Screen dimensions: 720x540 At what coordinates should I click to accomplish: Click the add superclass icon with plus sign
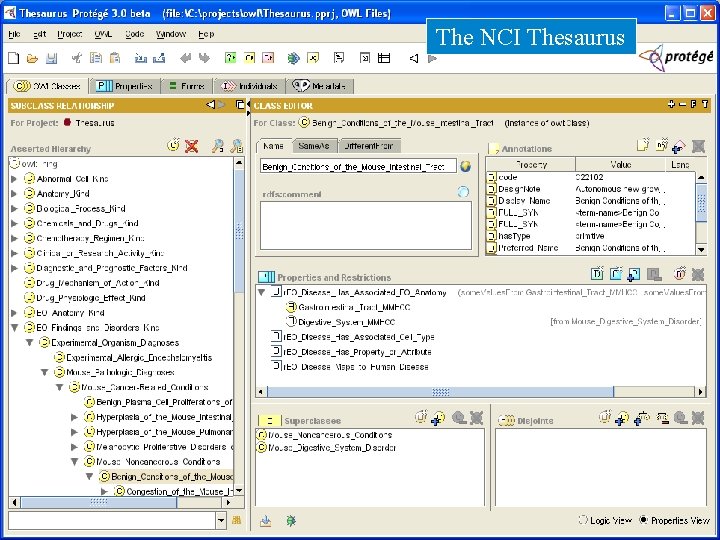coord(439,418)
